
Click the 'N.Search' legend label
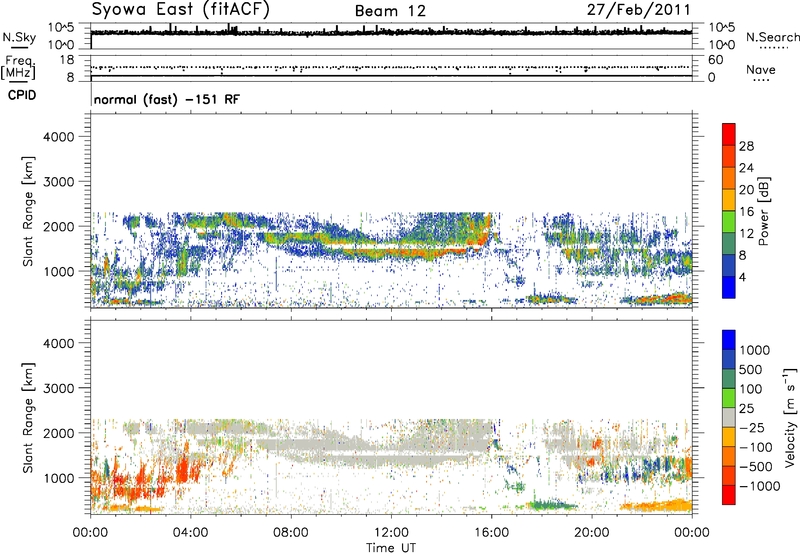click(x=772, y=37)
